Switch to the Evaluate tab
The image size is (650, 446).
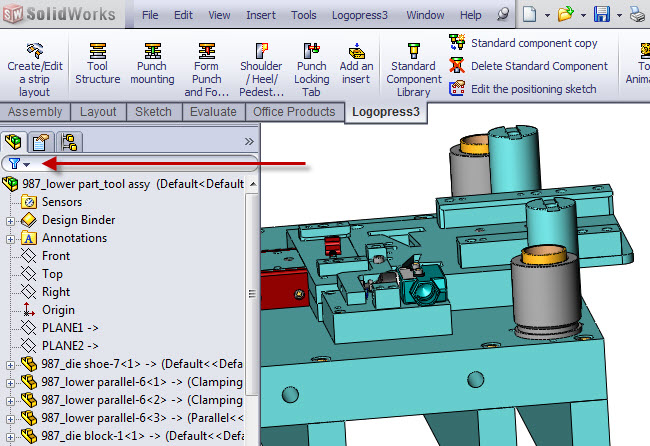coord(213,112)
